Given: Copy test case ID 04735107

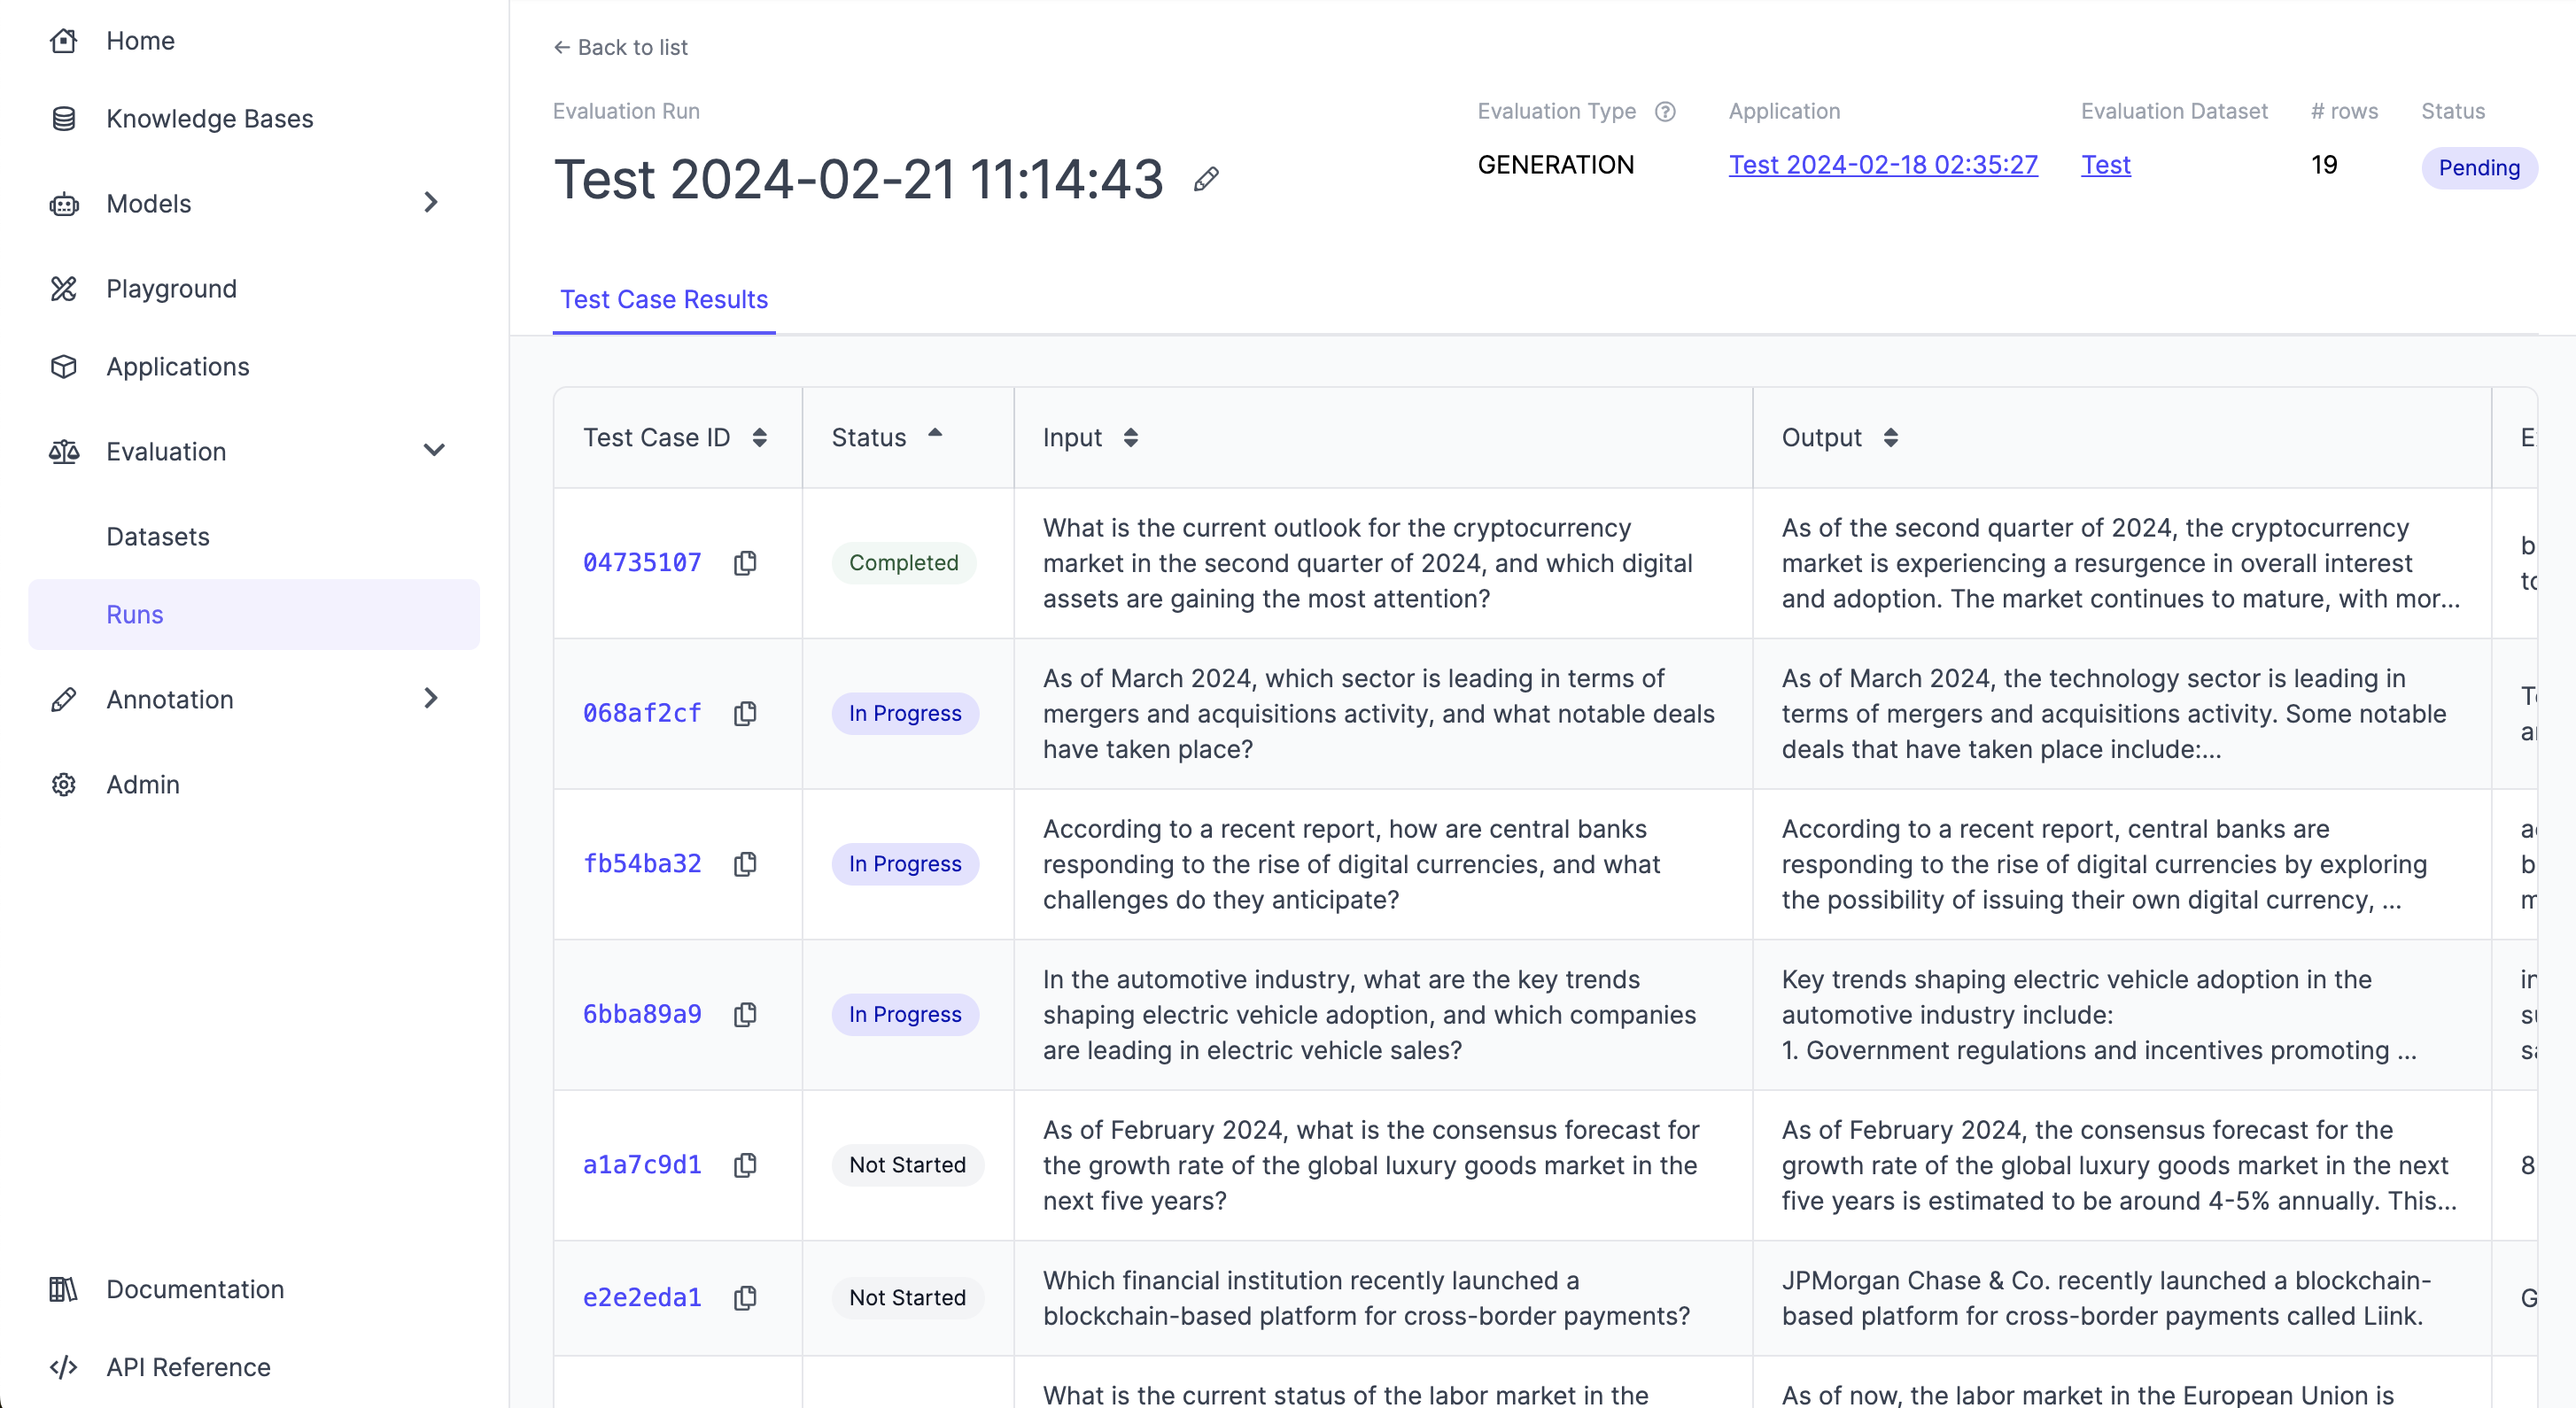Looking at the screenshot, I should click(x=745, y=563).
